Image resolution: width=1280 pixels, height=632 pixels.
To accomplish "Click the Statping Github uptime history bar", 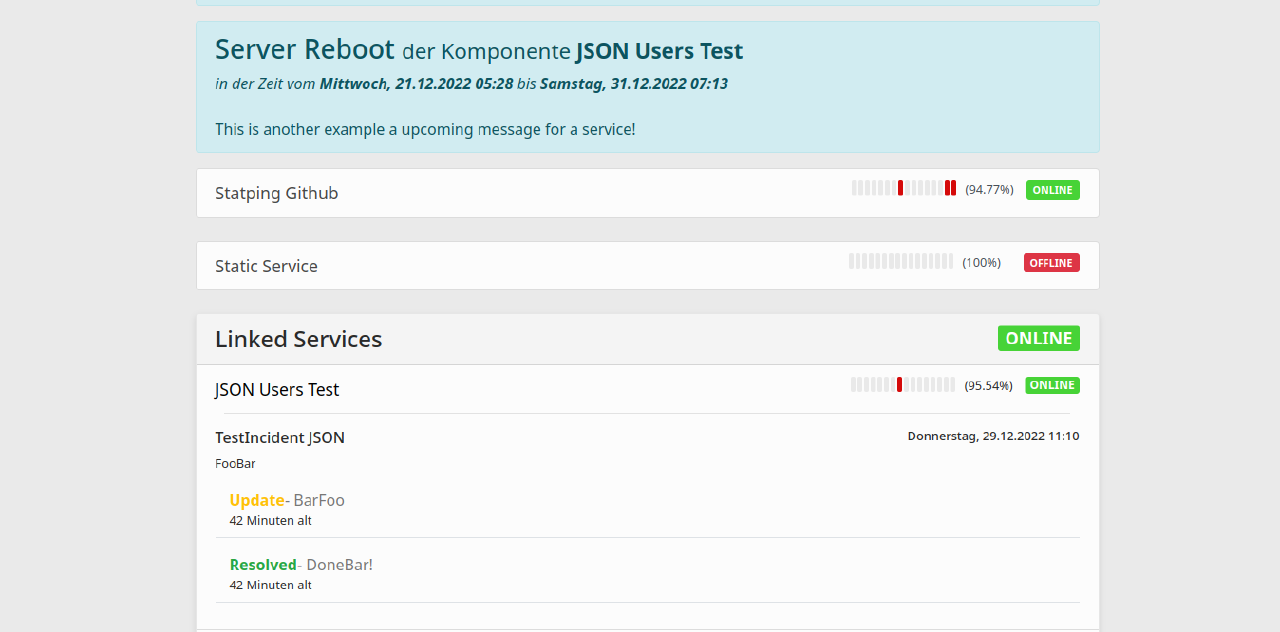I will 903,188.
